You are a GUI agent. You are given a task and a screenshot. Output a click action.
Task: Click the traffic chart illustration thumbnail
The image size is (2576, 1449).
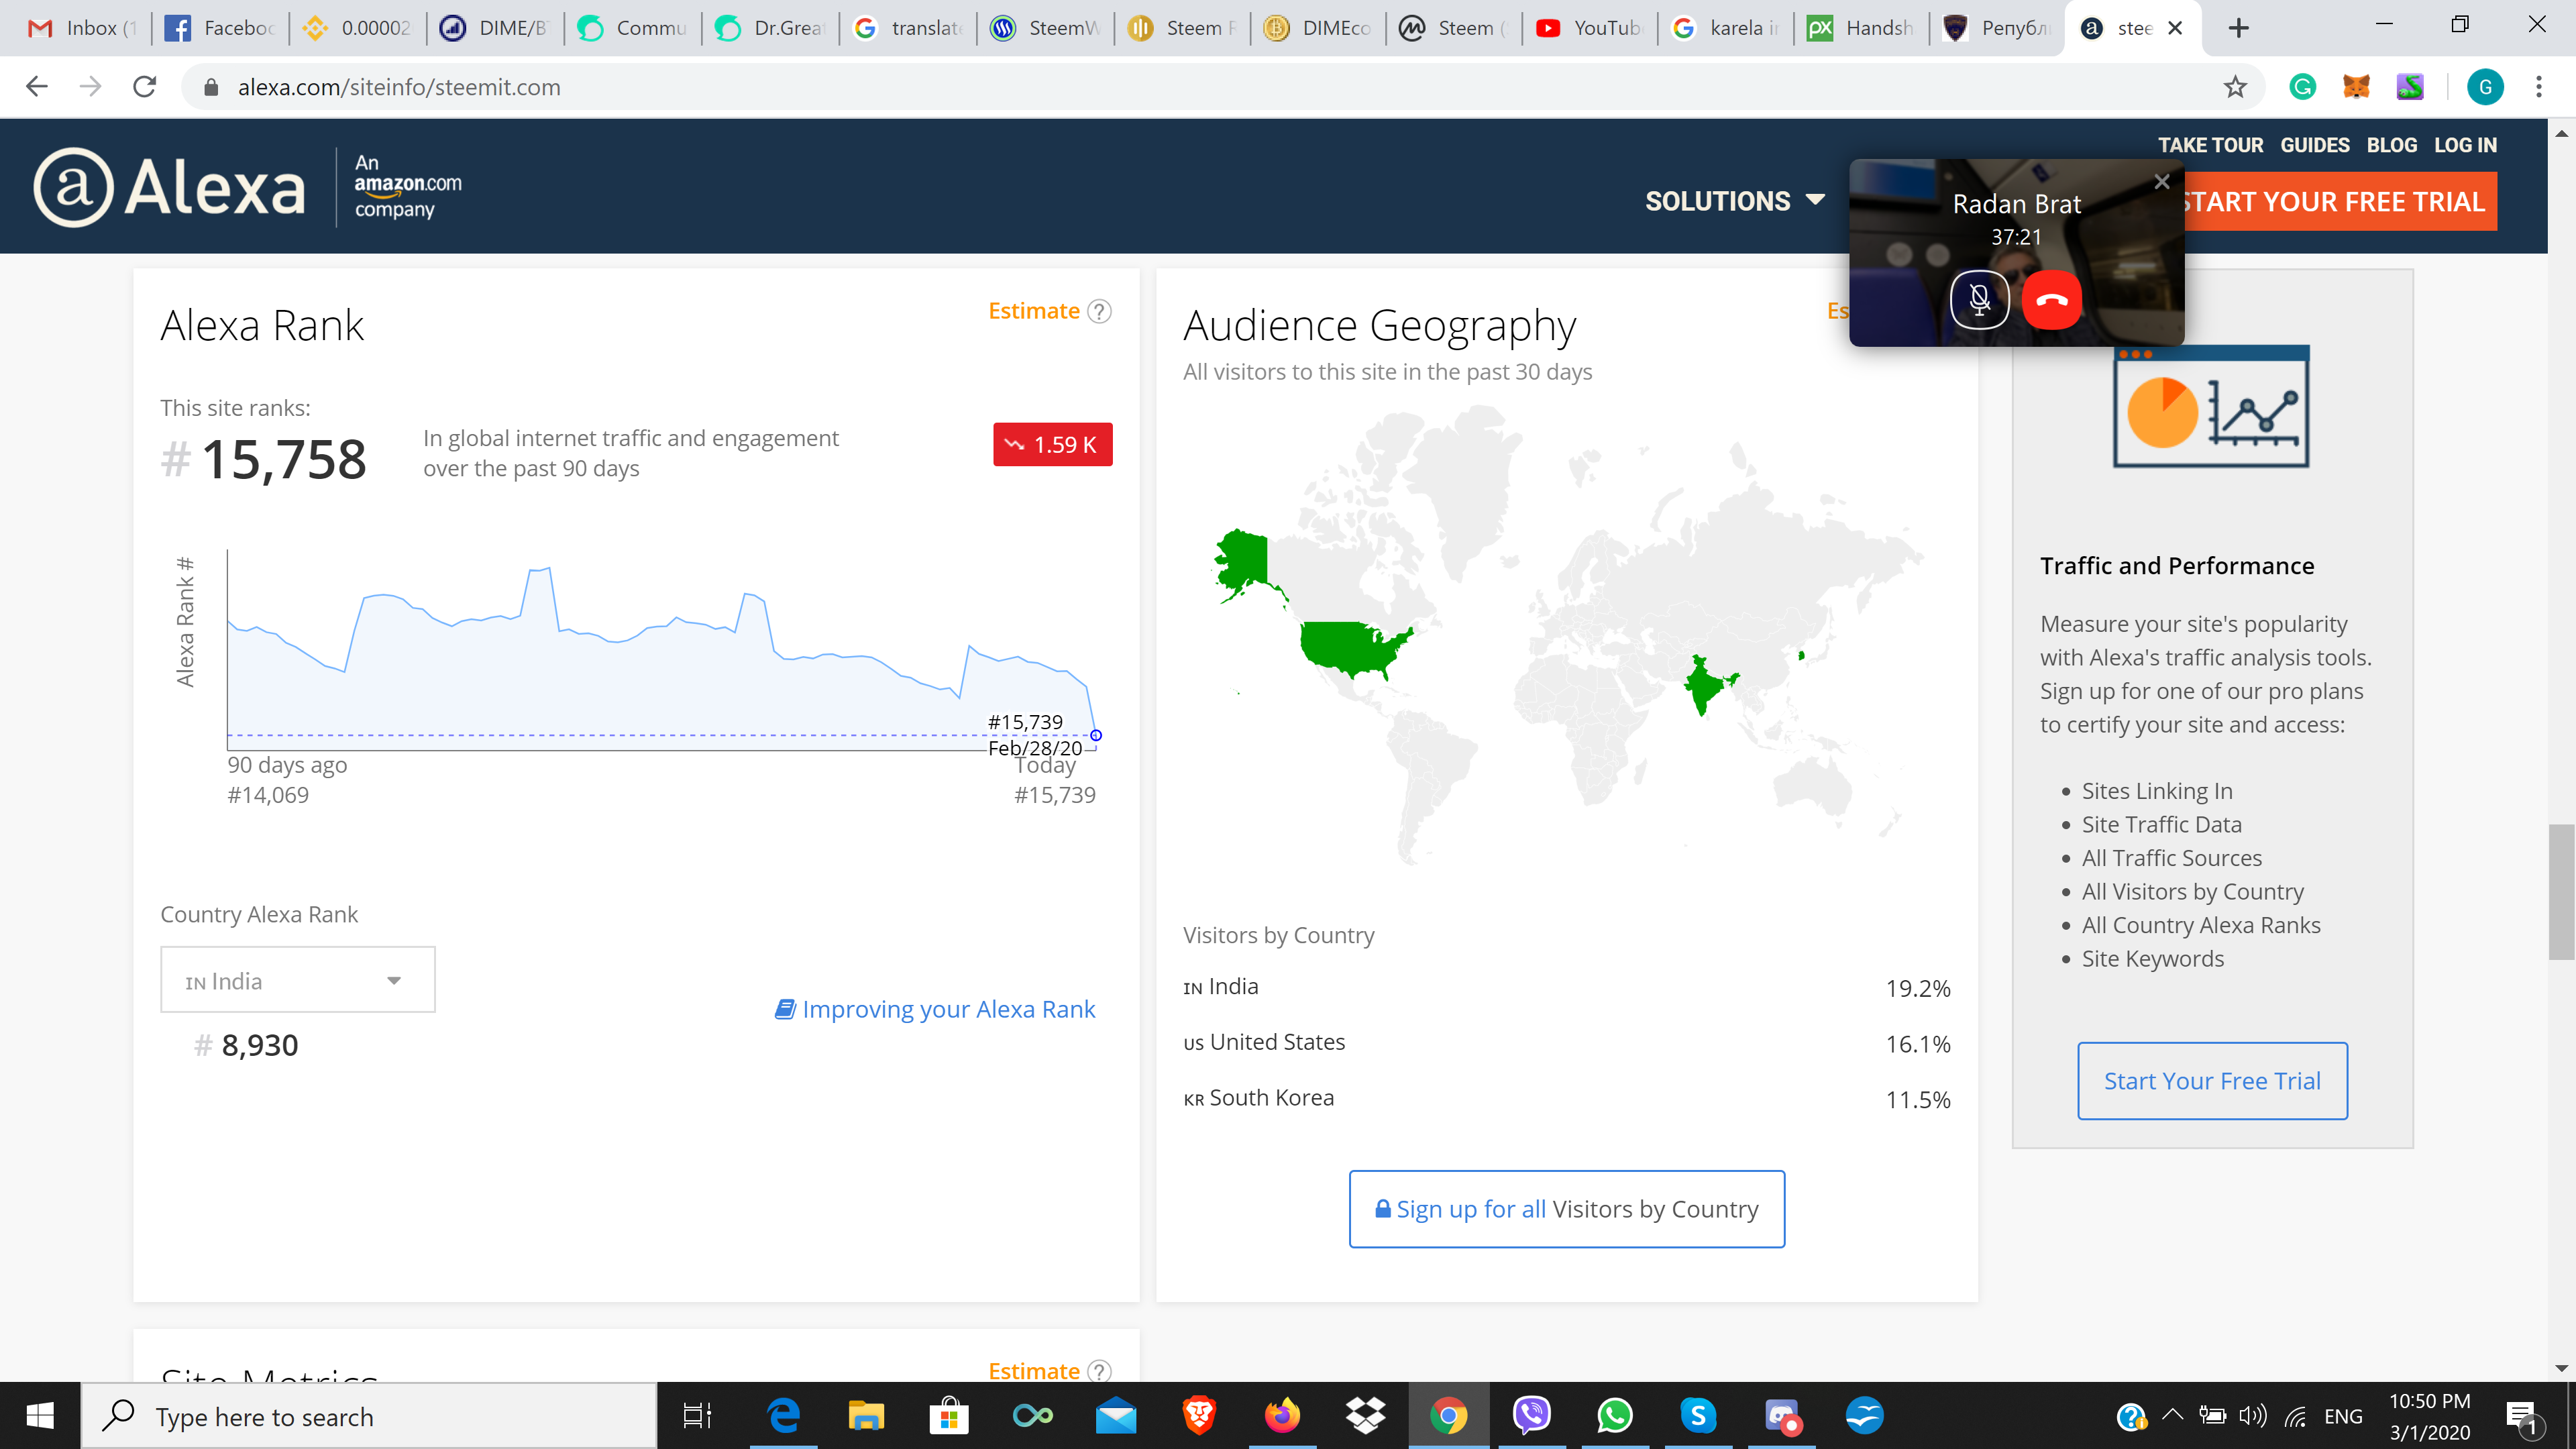click(x=2211, y=406)
